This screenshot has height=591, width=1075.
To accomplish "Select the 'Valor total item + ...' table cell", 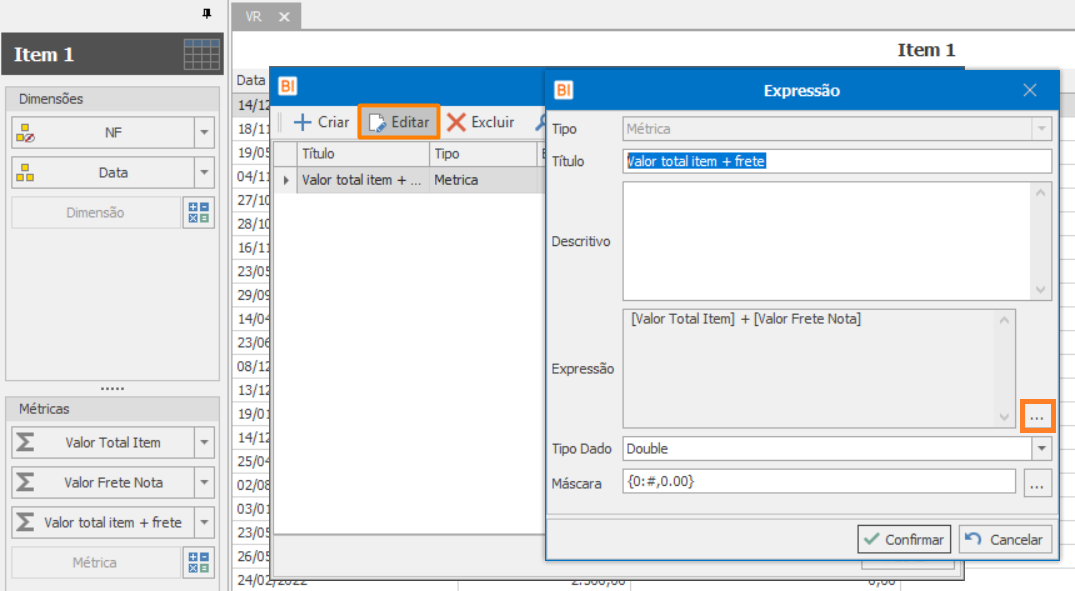I will [363, 180].
